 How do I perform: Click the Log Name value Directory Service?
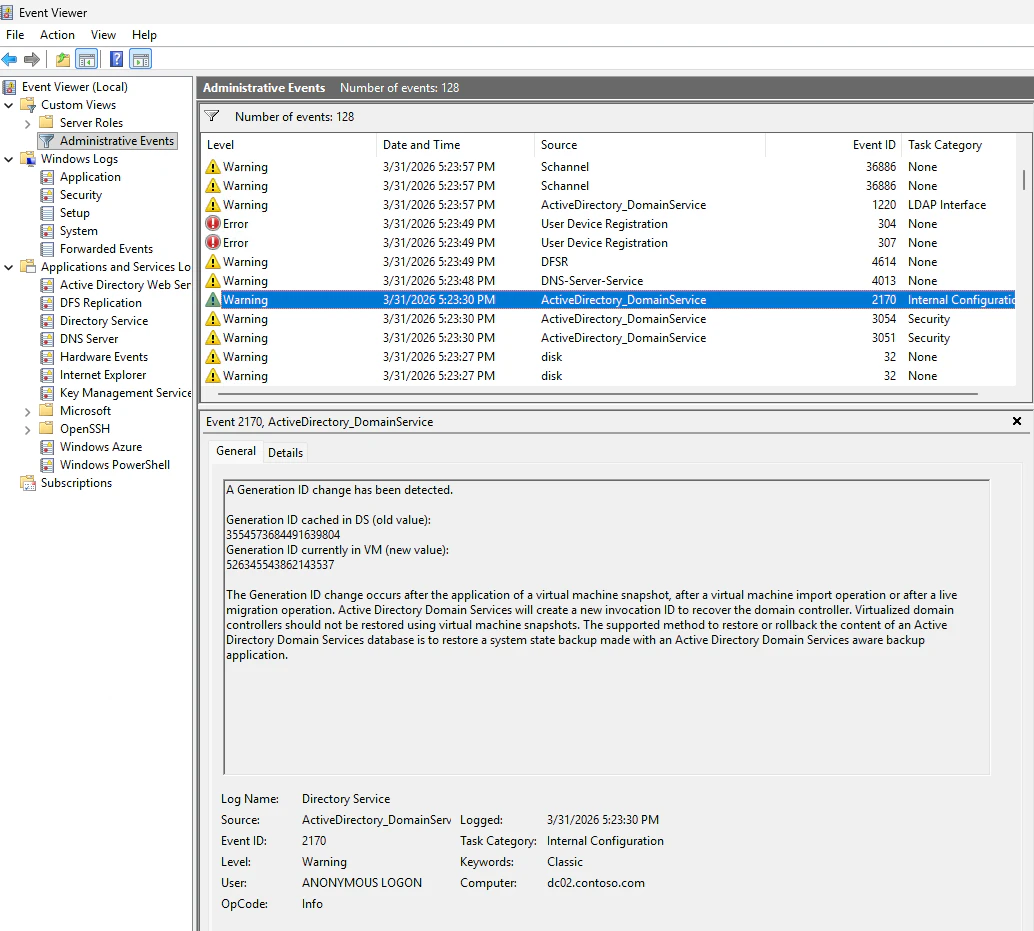pos(346,799)
